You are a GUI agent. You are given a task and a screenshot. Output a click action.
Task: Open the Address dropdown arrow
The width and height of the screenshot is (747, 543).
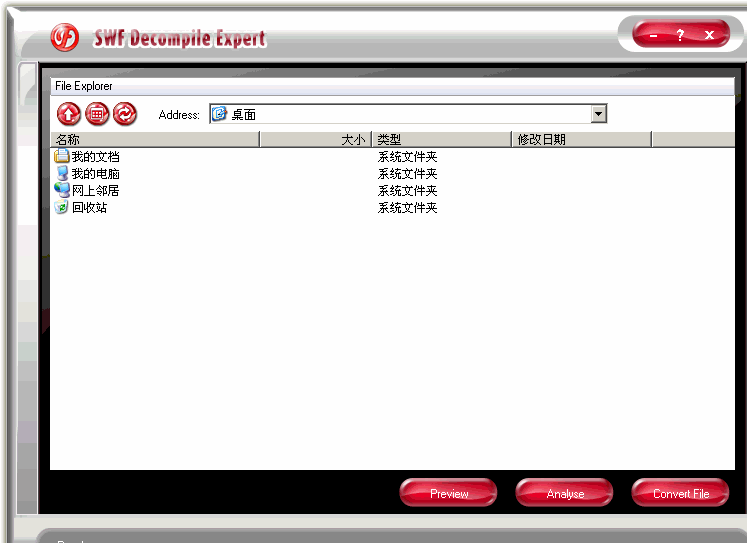pos(598,114)
